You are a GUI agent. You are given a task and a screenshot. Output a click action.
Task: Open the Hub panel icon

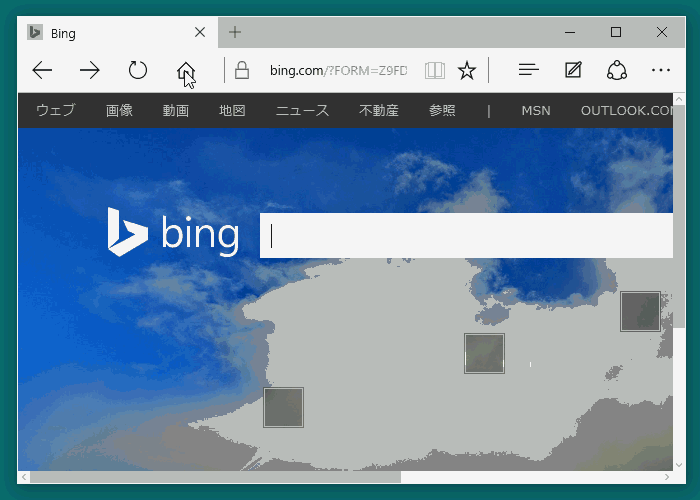pos(529,70)
